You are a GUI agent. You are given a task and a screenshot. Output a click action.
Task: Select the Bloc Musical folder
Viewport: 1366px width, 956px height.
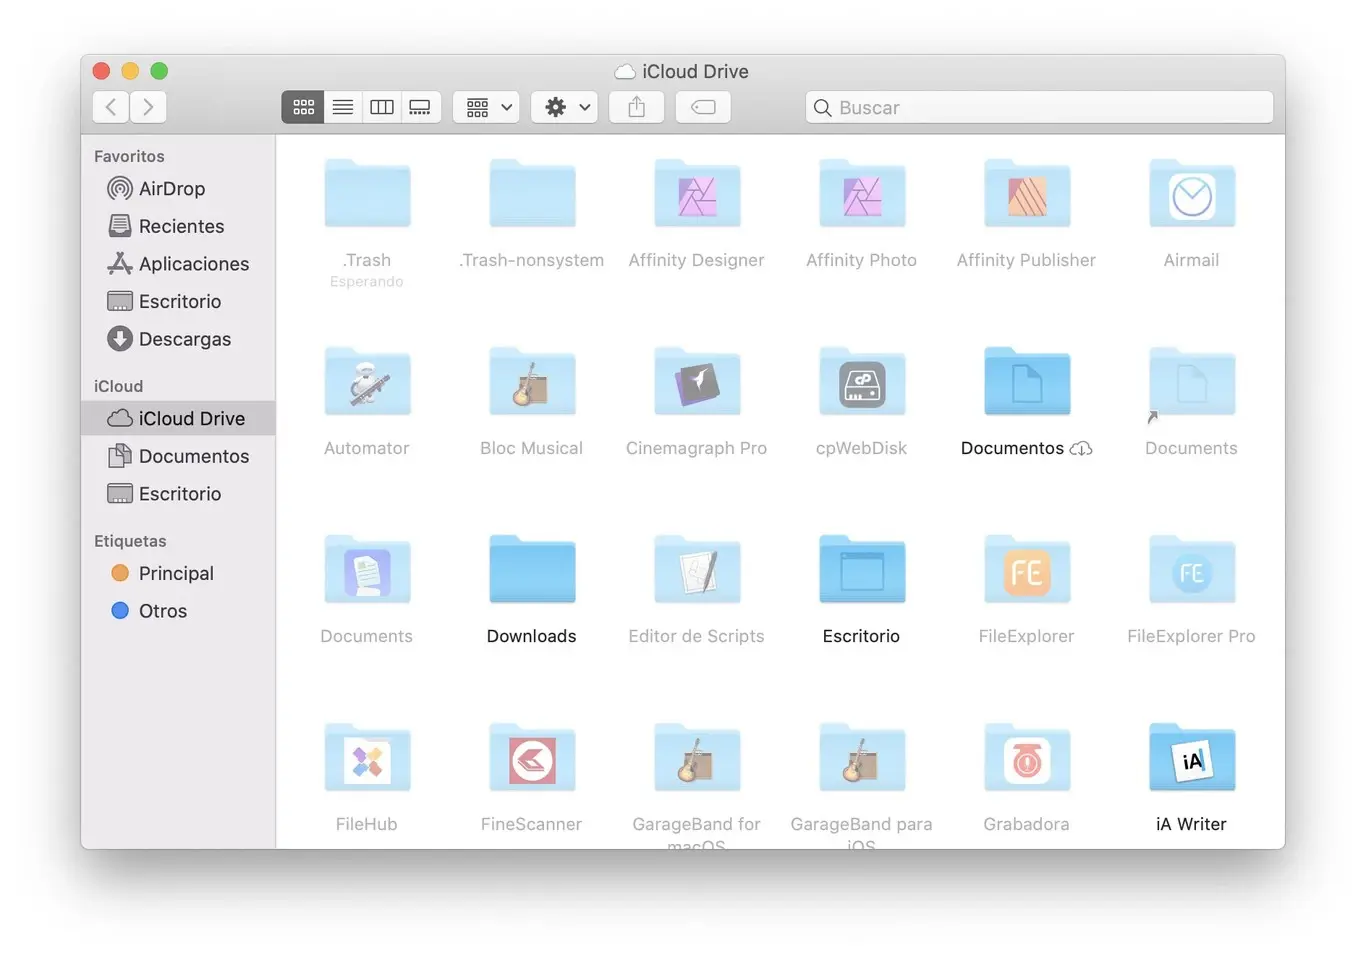point(532,382)
